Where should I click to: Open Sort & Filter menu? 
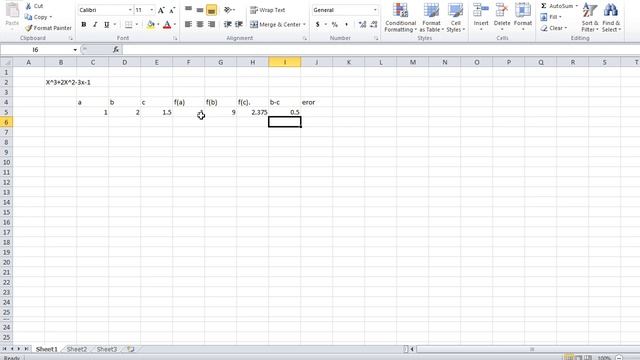coord(590,18)
